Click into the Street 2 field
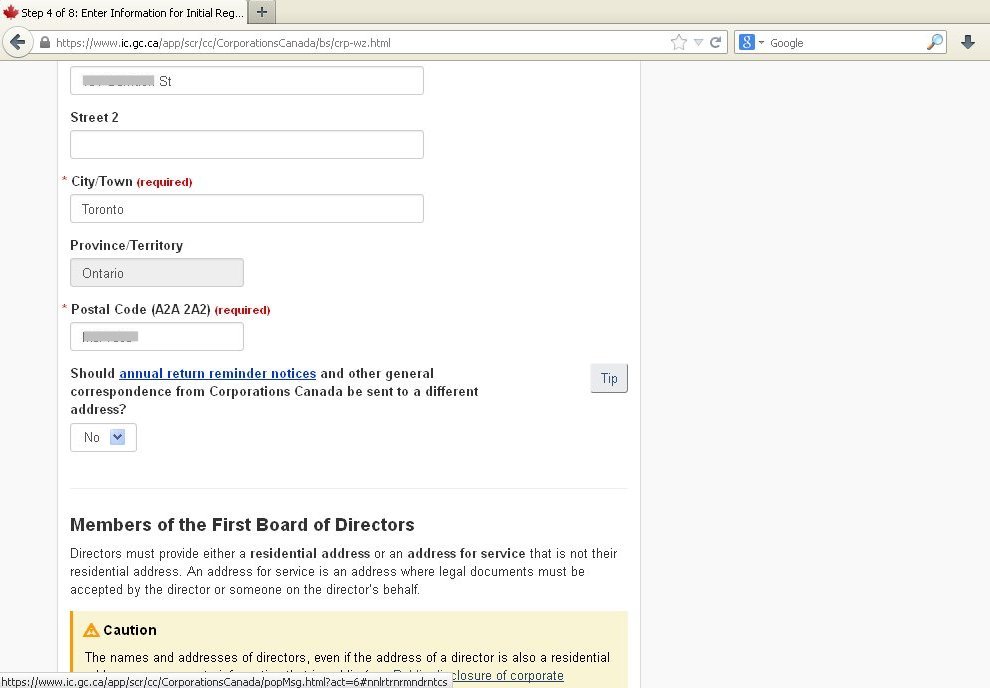990x688 pixels. coord(246,145)
